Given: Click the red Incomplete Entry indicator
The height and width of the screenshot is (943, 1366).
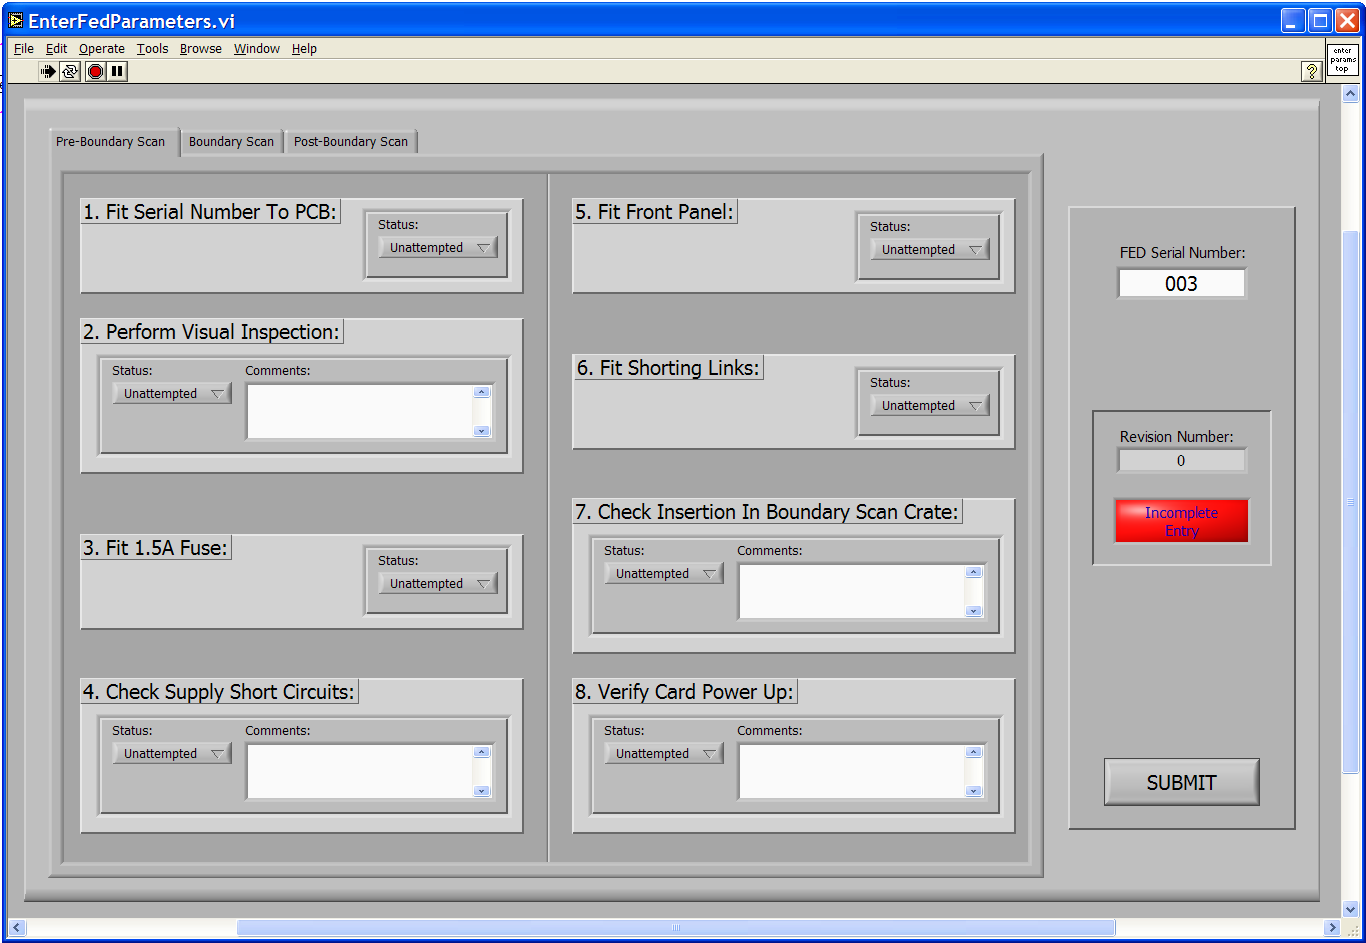Looking at the screenshot, I should 1181,521.
